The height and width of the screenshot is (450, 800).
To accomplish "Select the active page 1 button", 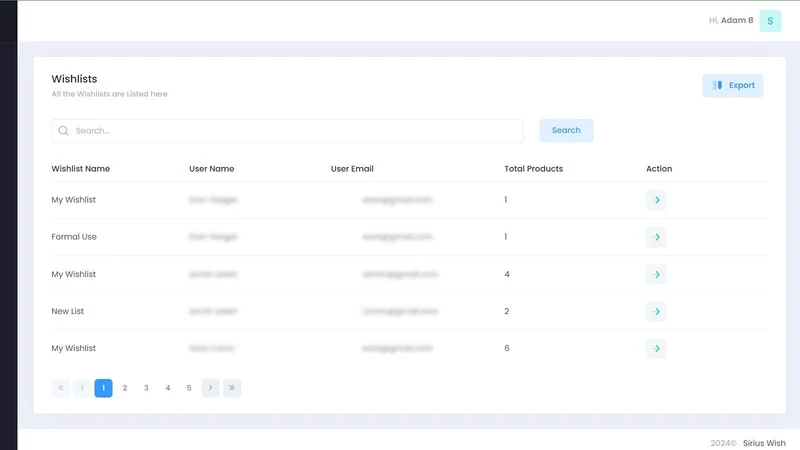I will [103, 388].
